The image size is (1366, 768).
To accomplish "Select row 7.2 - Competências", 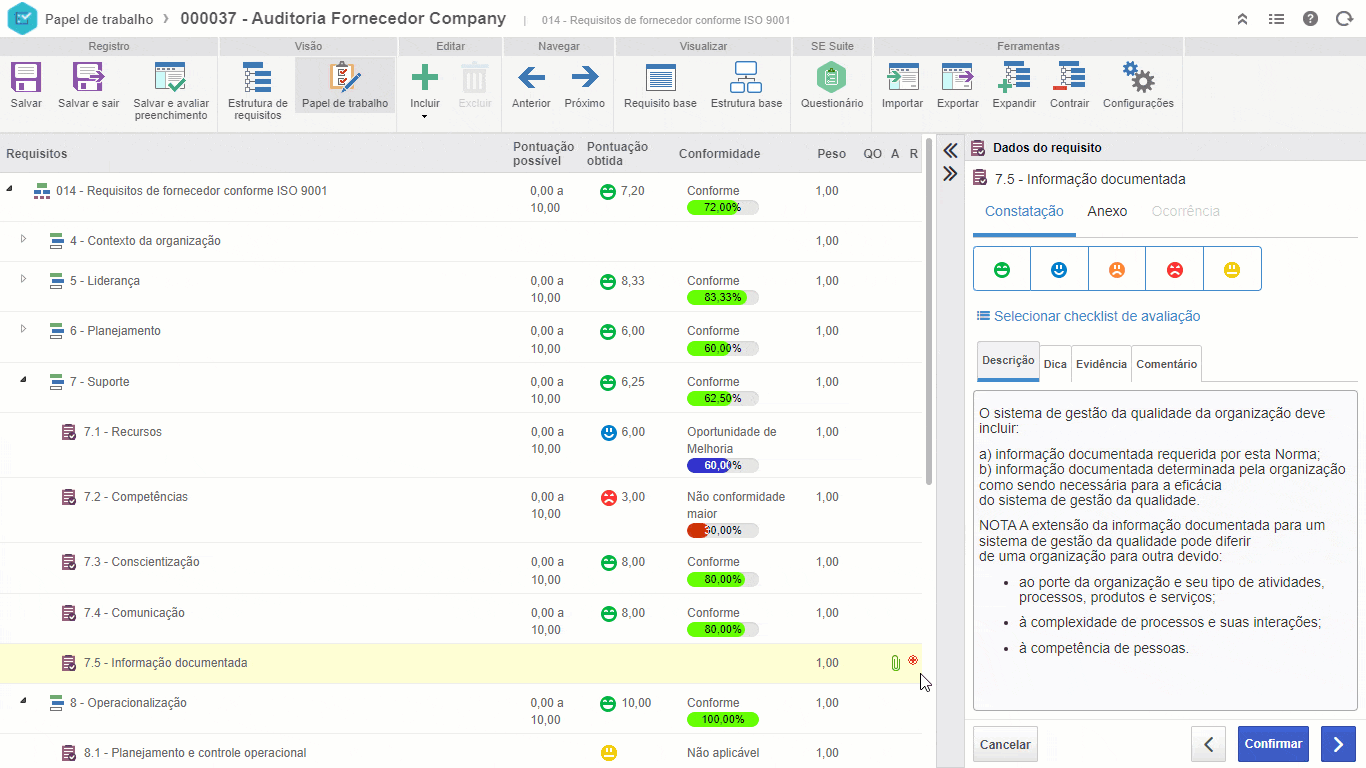I will [460, 510].
